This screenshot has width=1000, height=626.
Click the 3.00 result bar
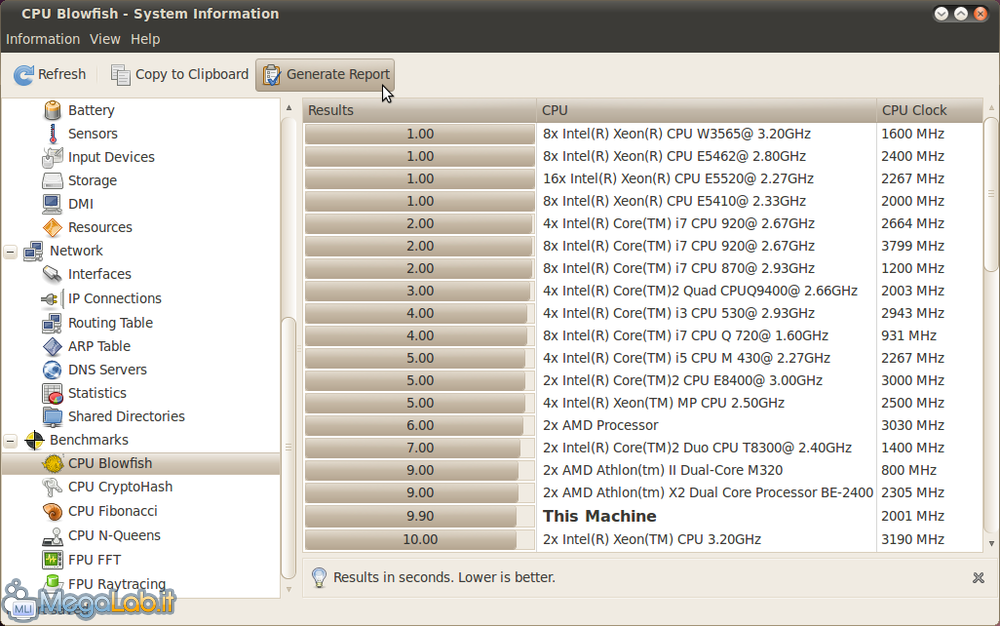point(420,291)
